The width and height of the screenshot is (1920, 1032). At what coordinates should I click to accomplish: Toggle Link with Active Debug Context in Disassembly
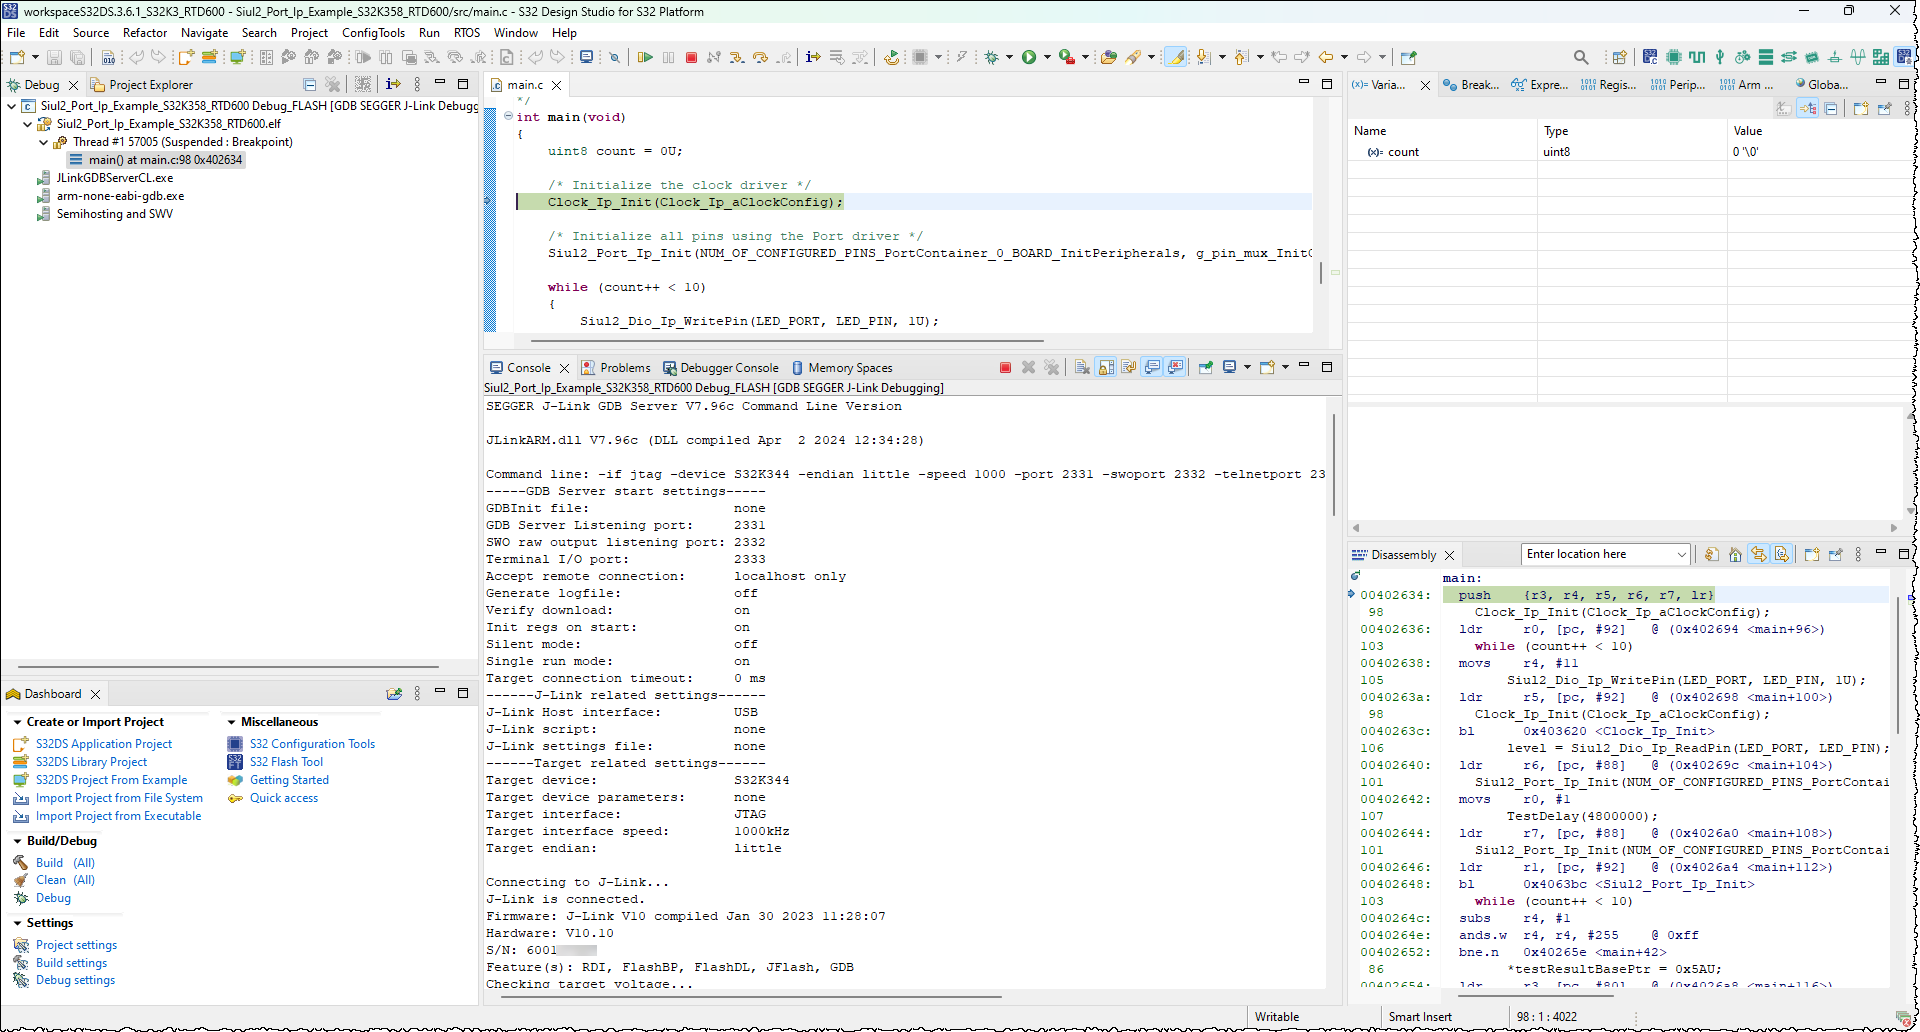click(1759, 555)
